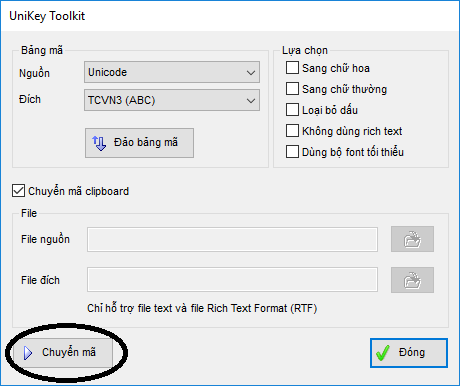Click the arrow of the Nguồn combo box
Viewport: 460px width, 386px height.
[251, 72]
